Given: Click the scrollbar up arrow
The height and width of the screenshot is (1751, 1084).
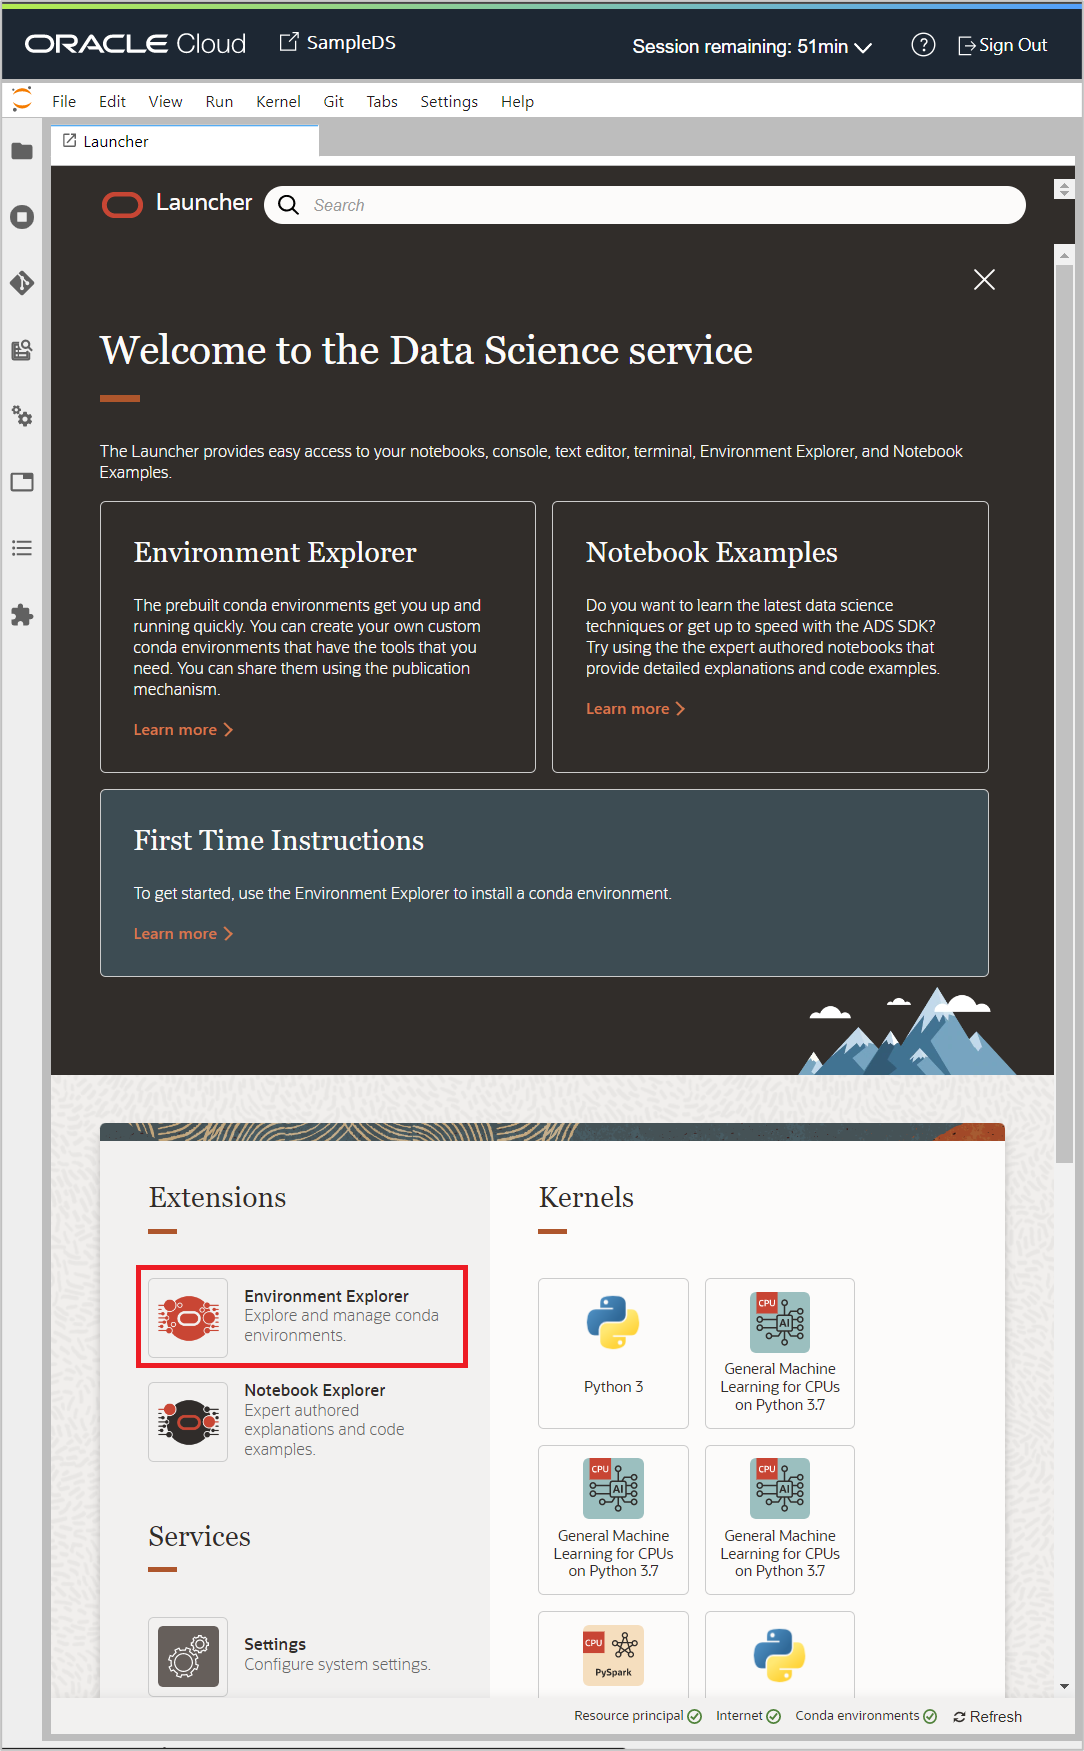Looking at the screenshot, I should tap(1064, 255).
